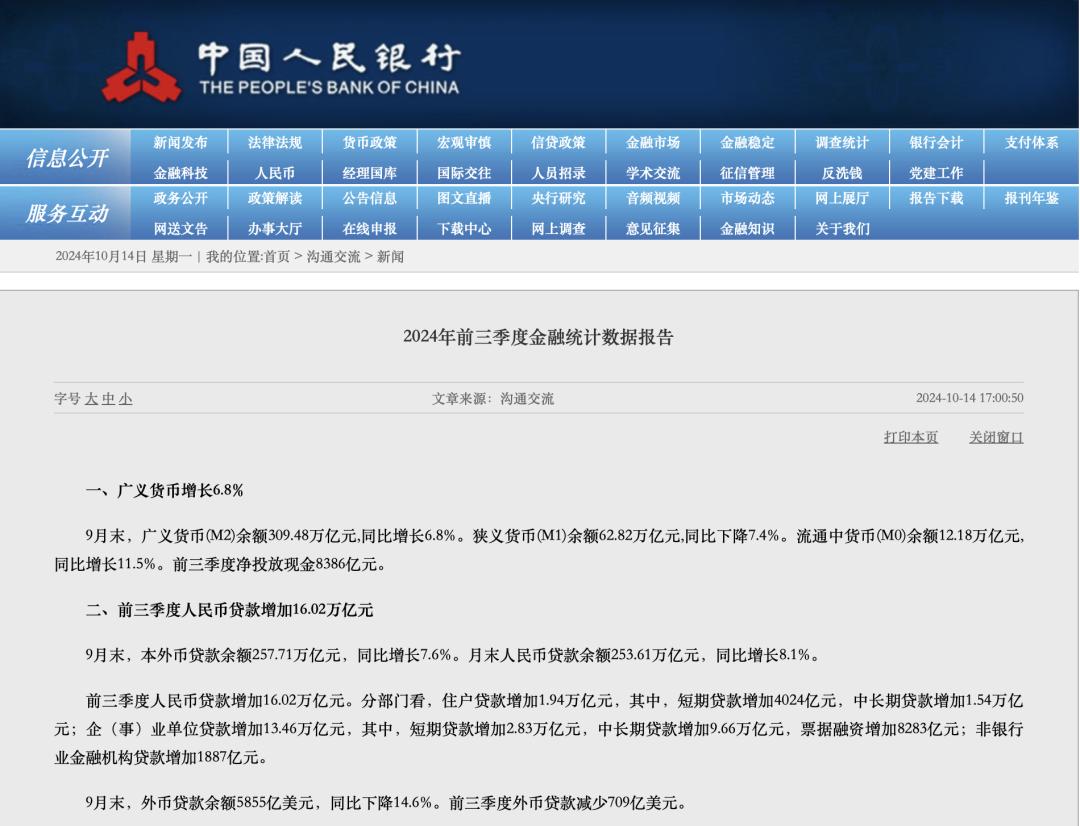Click 新闻 in the breadcrumb
Image resolution: width=1080 pixels, height=826 pixels.
point(391,257)
